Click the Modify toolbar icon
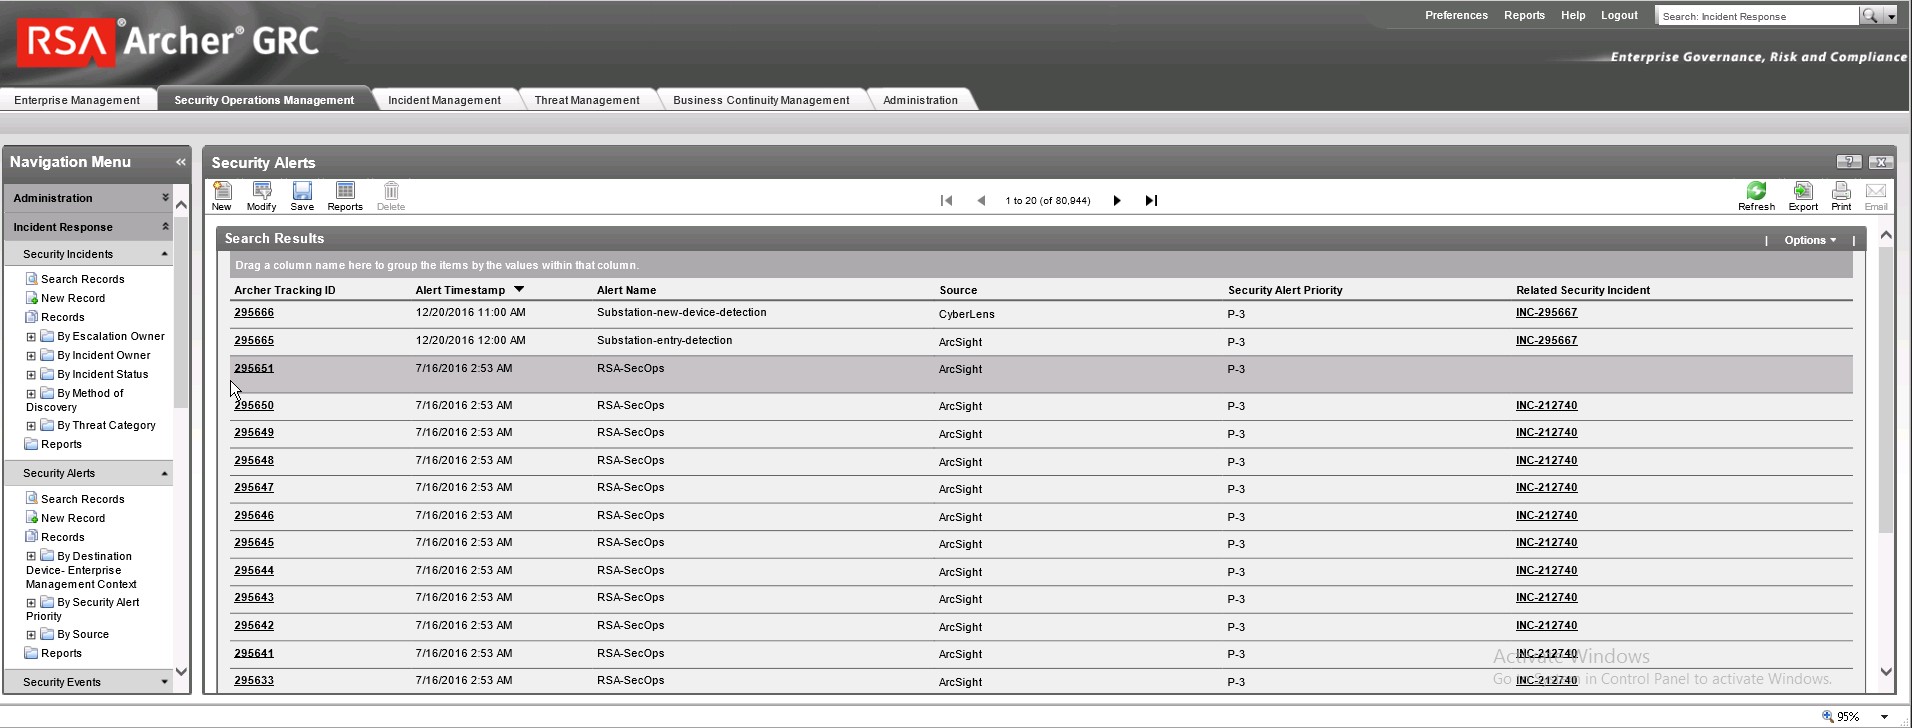 262,195
